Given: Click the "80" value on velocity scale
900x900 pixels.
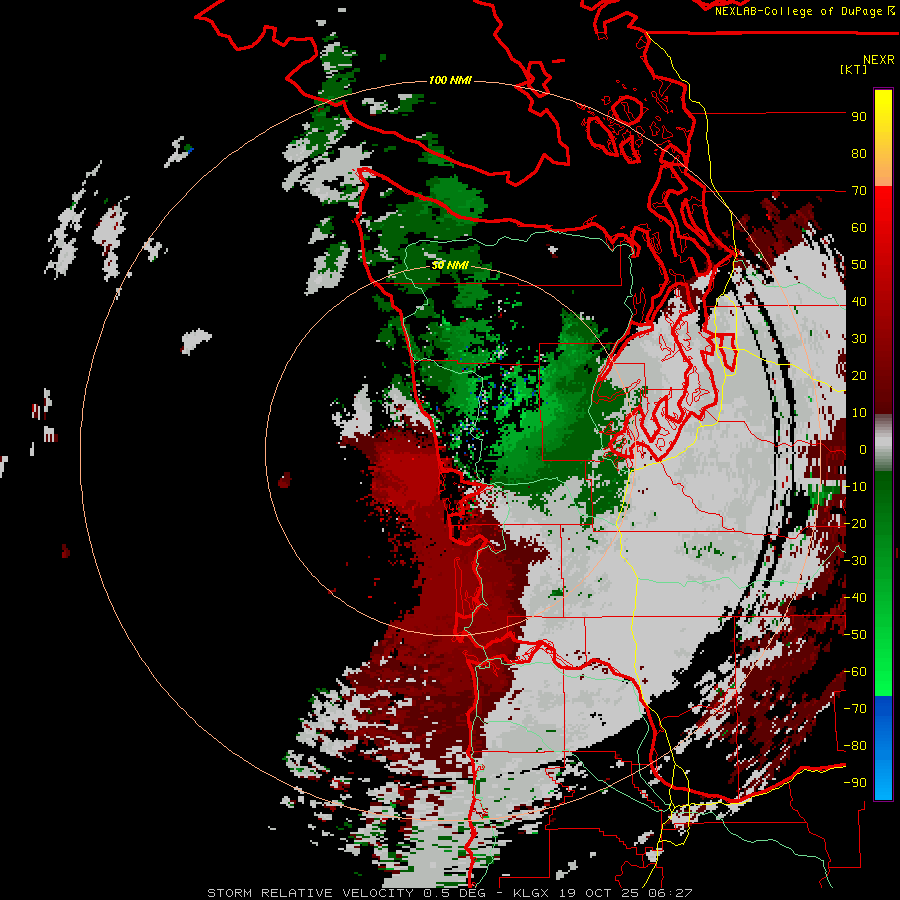Looking at the screenshot, I should [x=859, y=154].
